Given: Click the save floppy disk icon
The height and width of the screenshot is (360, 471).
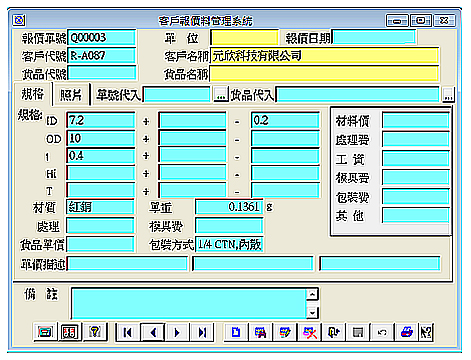Looking at the screenshot, I should pyautogui.click(x=358, y=332).
